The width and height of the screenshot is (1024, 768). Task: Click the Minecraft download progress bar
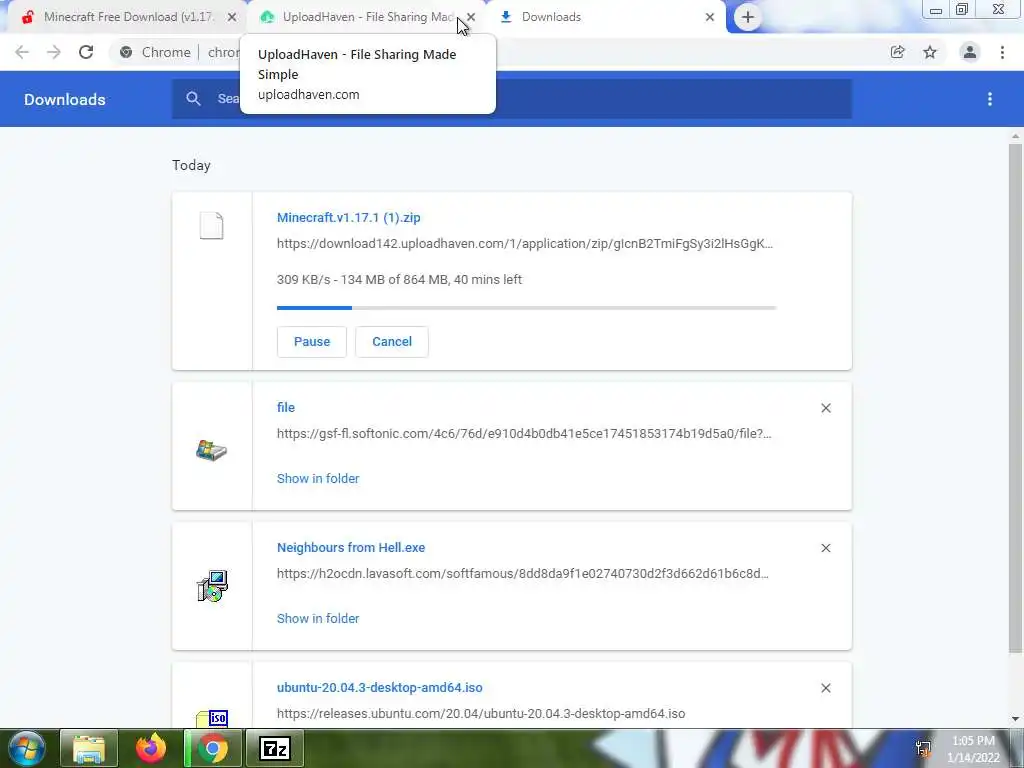point(526,308)
